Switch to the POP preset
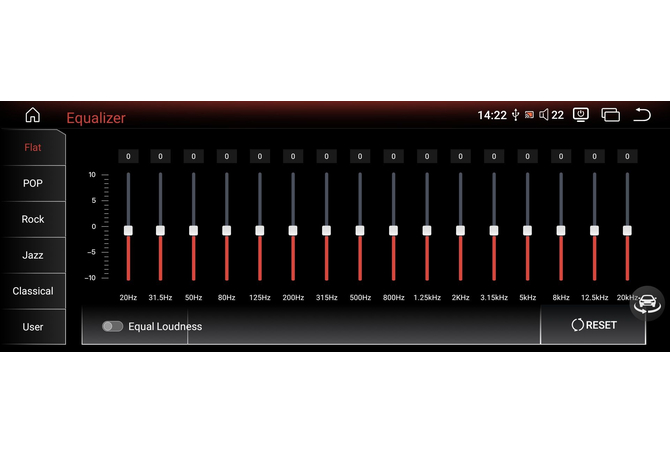The height and width of the screenshot is (453, 670). [x=33, y=184]
